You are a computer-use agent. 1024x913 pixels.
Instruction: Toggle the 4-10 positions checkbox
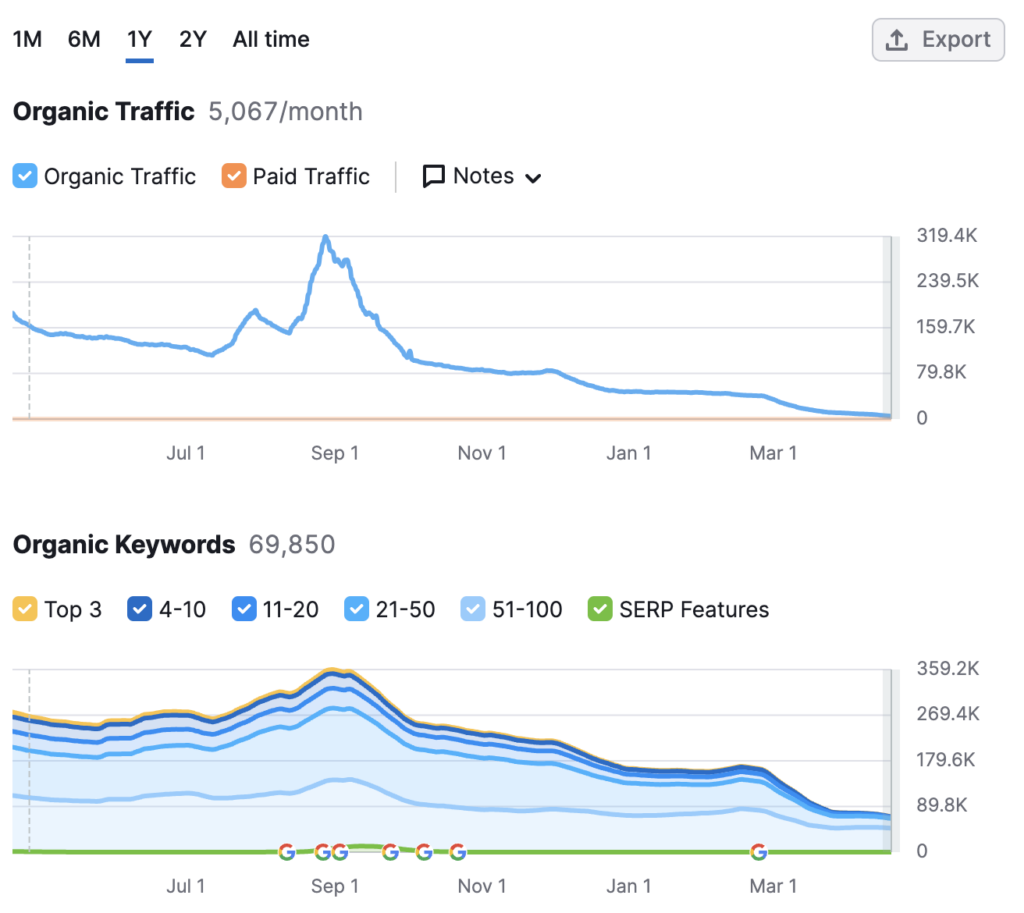point(140,609)
